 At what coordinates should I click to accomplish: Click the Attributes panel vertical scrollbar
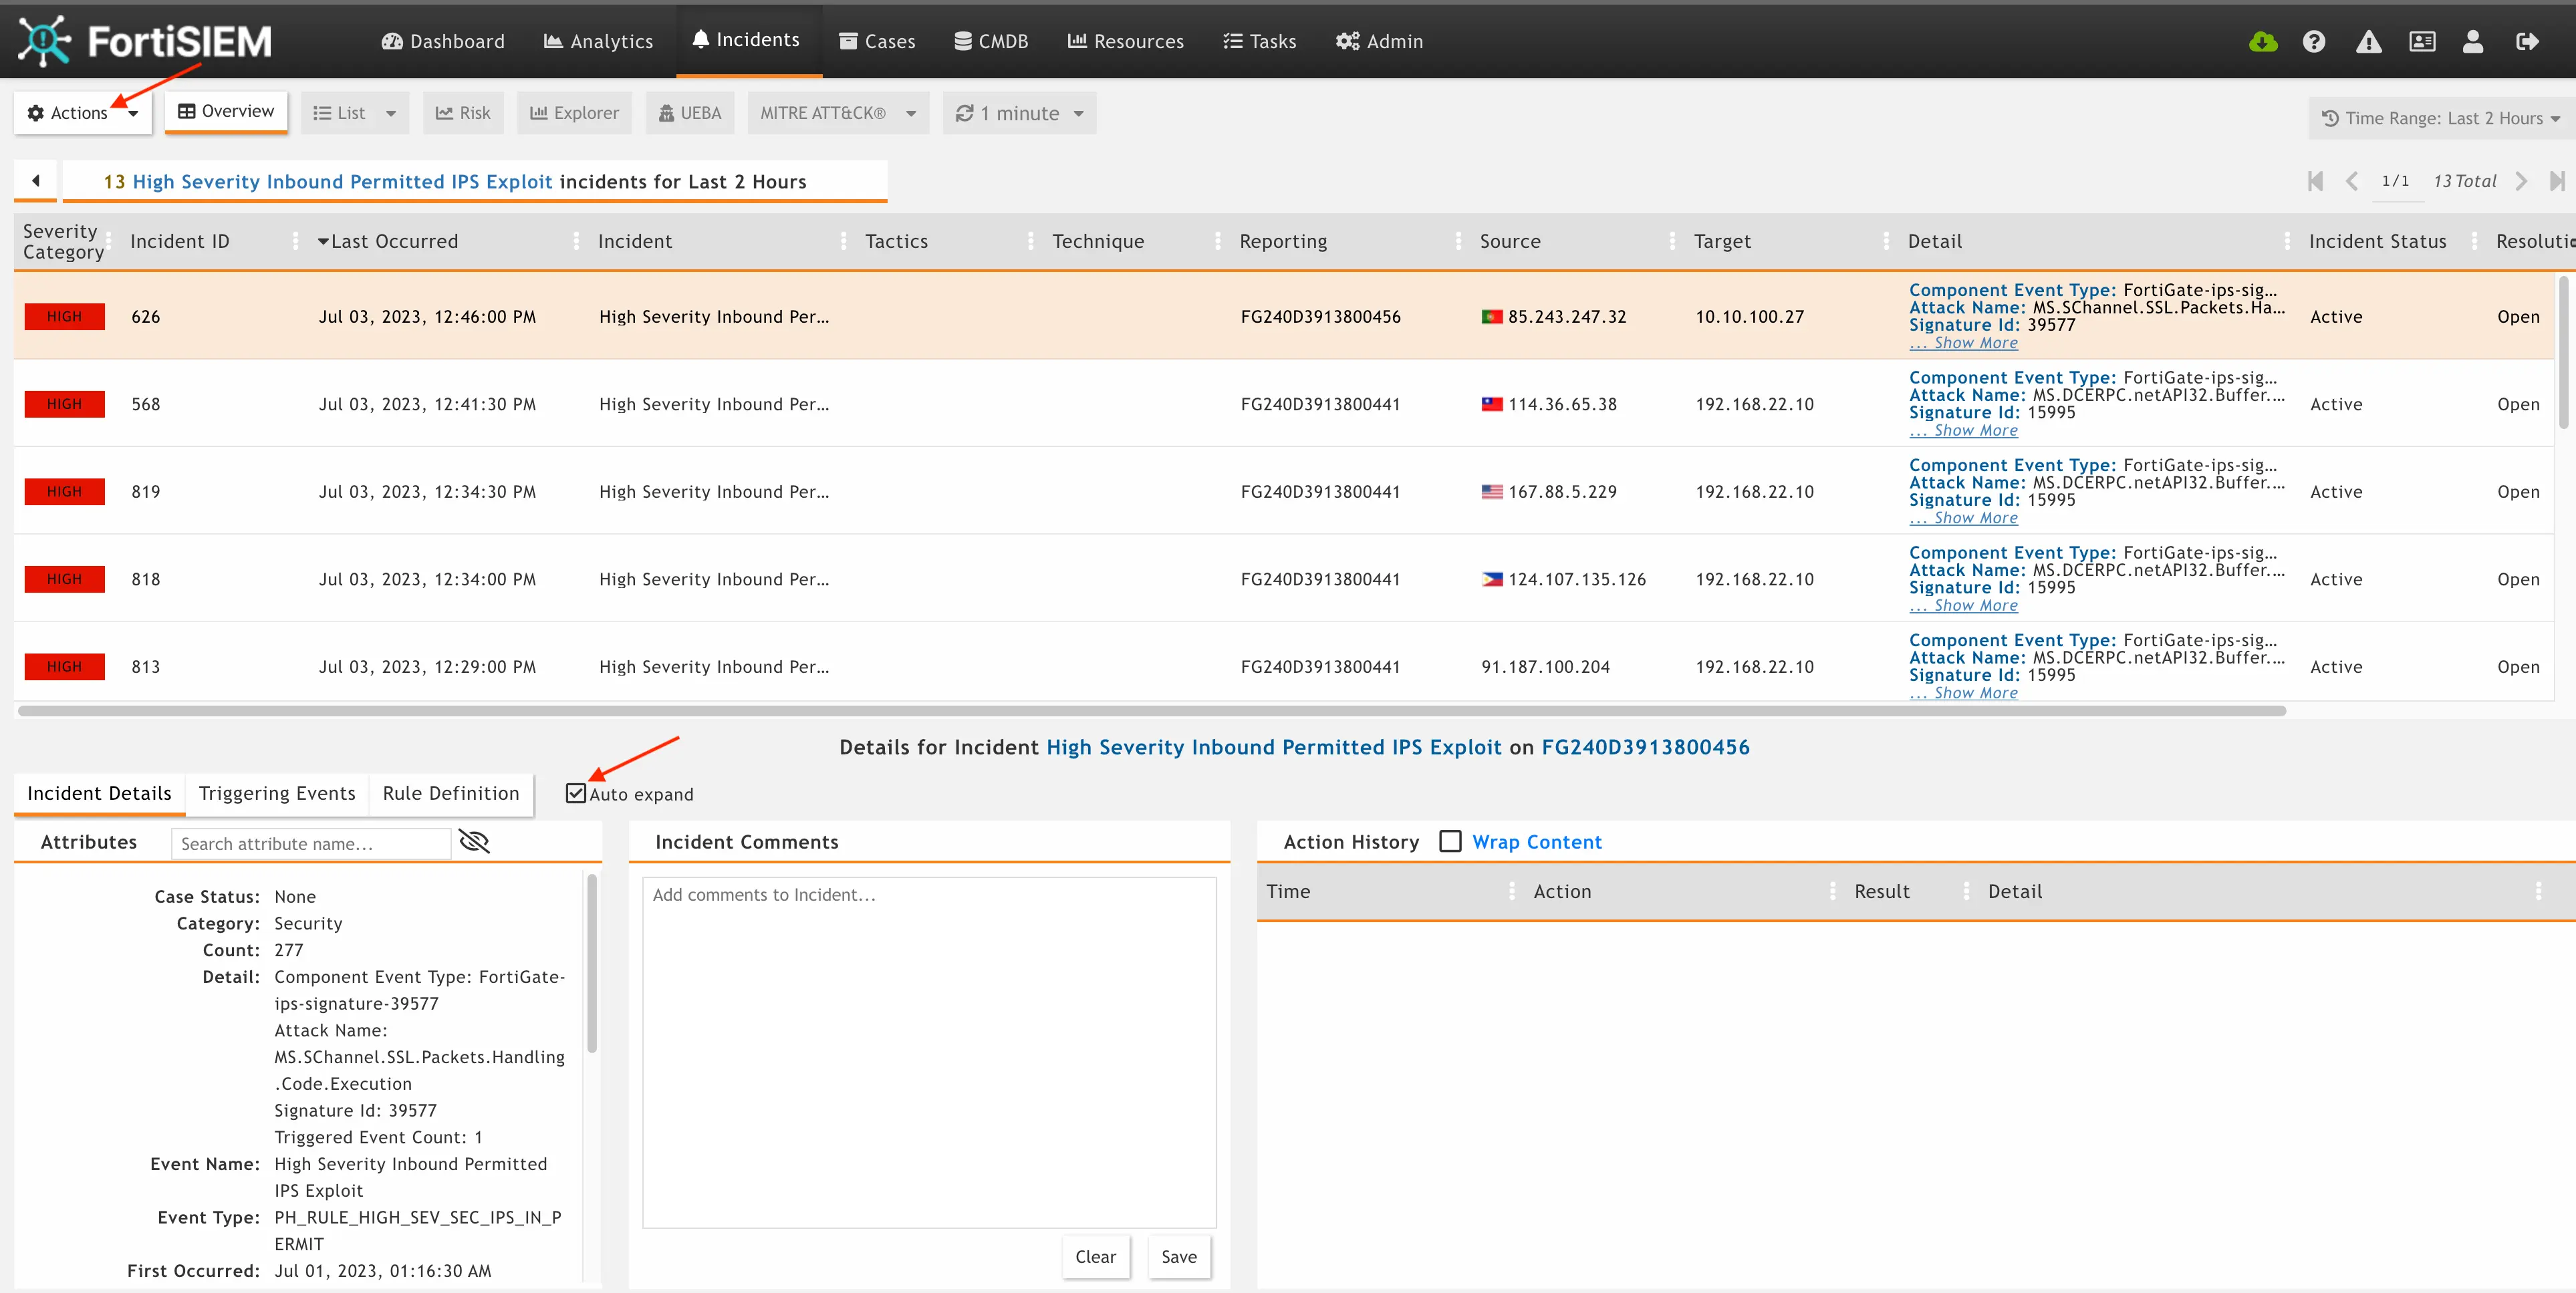point(592,964)
